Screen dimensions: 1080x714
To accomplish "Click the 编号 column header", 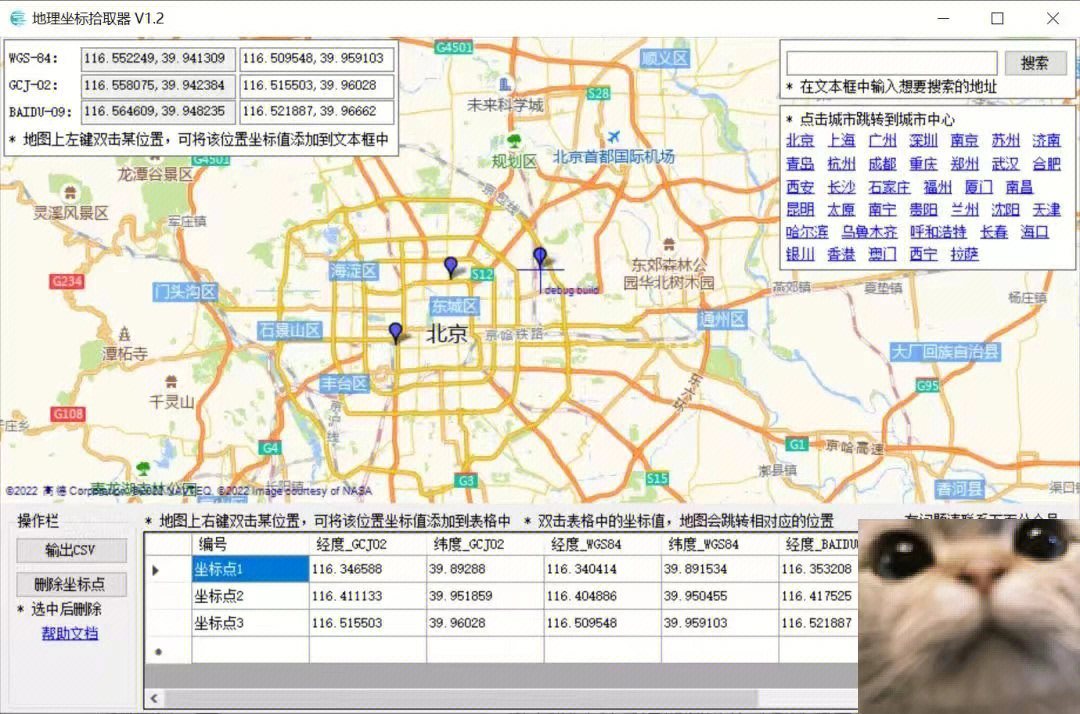I will click(x=250, y=544).
